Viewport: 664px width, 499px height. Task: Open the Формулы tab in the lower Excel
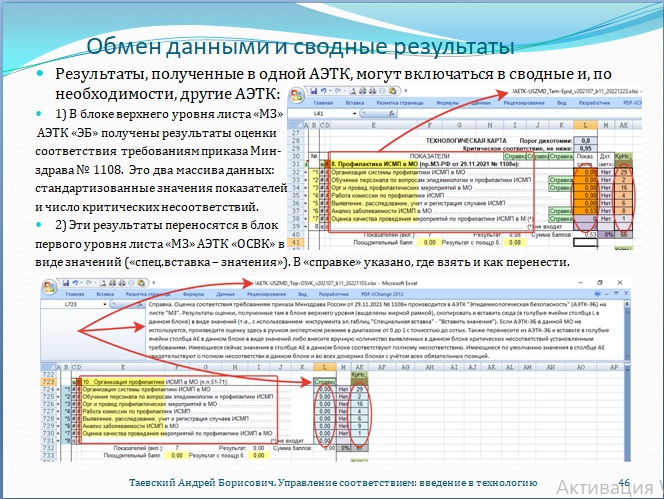pyautogui.click(x=194, y=294)
